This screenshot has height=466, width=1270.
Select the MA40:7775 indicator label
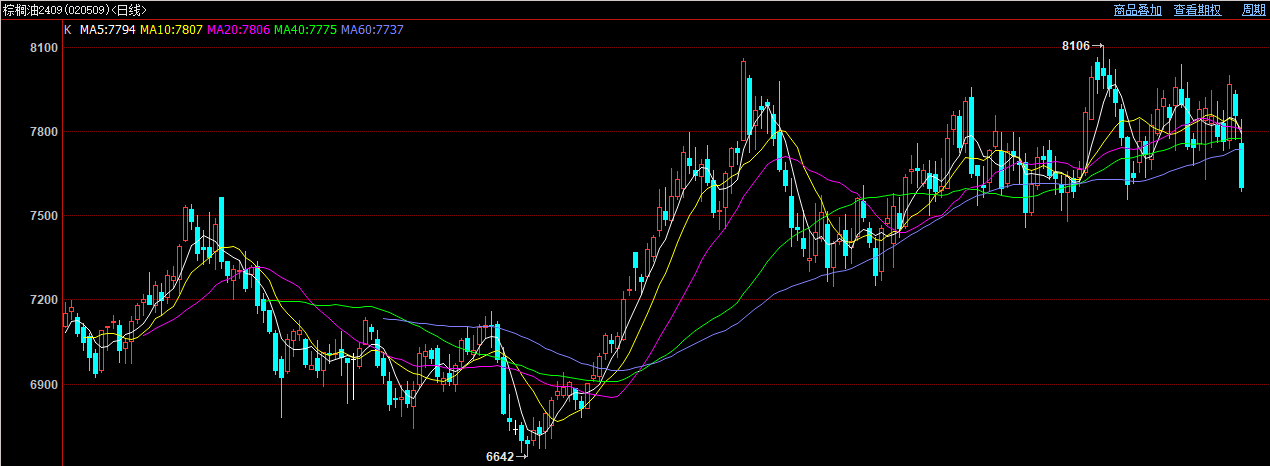pyautogui.click(x=305, y=30)
